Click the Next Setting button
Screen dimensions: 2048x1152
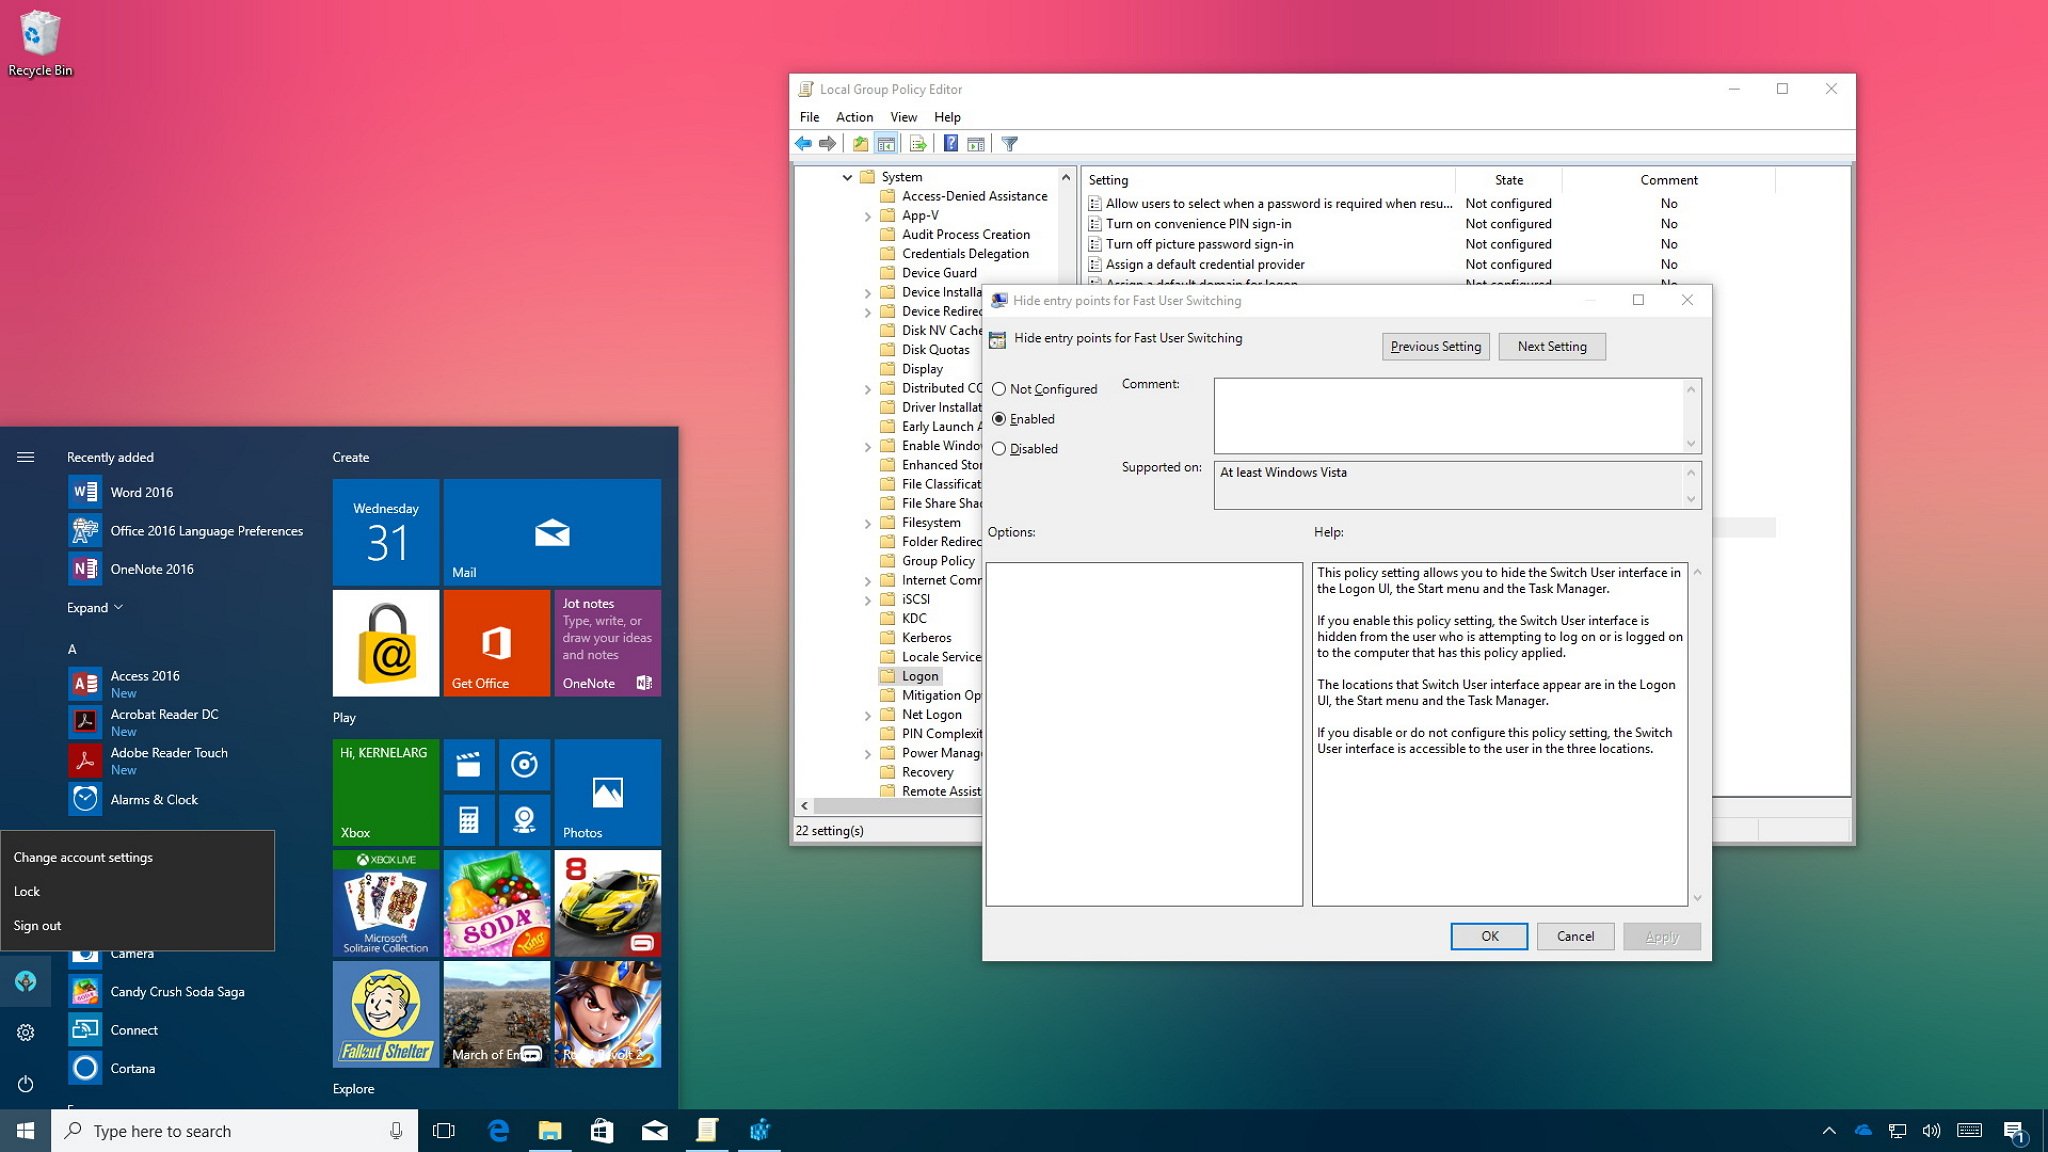coord(1551,345)
